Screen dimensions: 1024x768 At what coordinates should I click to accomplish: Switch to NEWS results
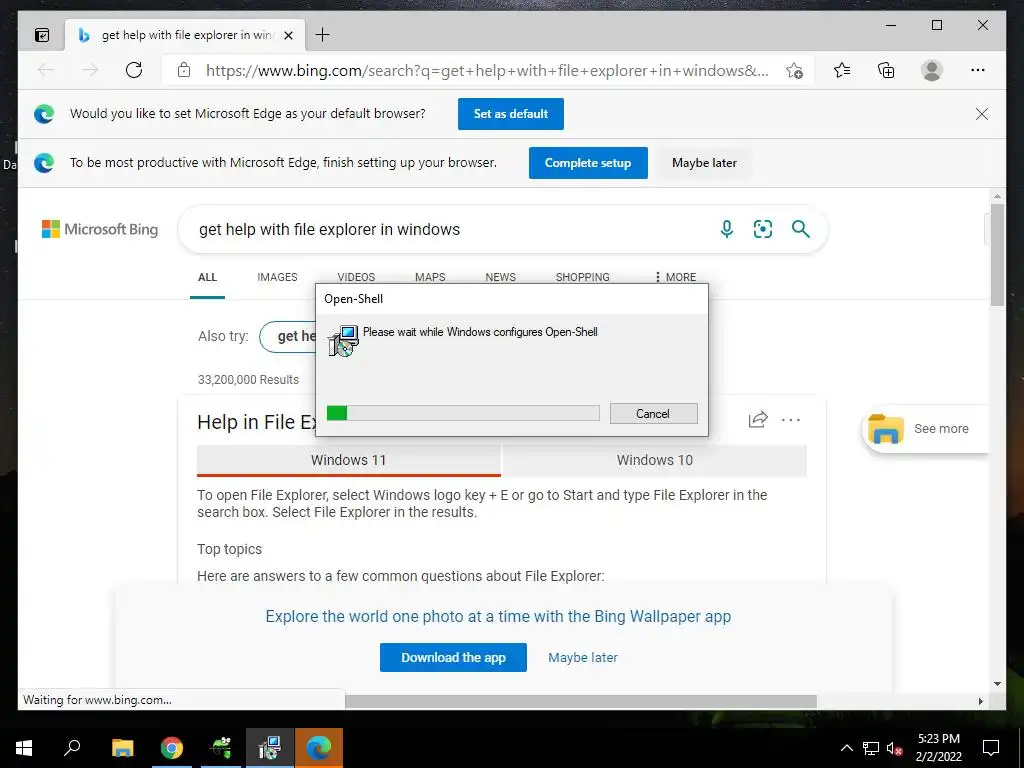click(x=500, y=278)
